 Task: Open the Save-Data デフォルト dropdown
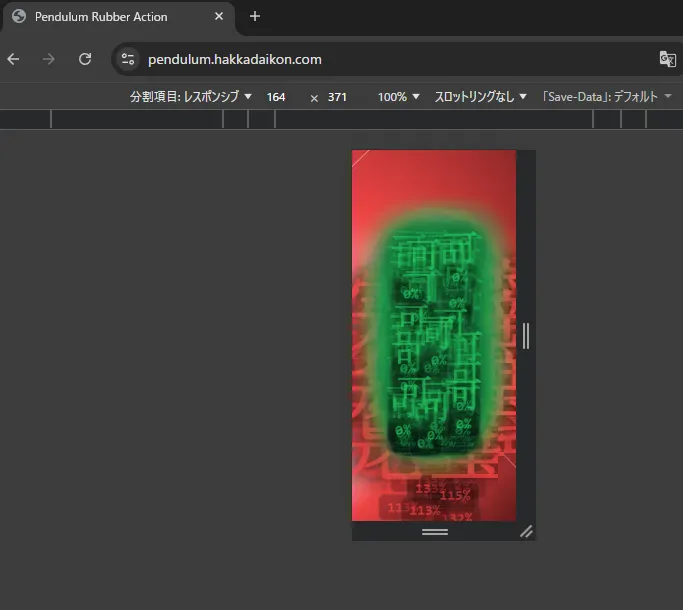pos(606,97)
